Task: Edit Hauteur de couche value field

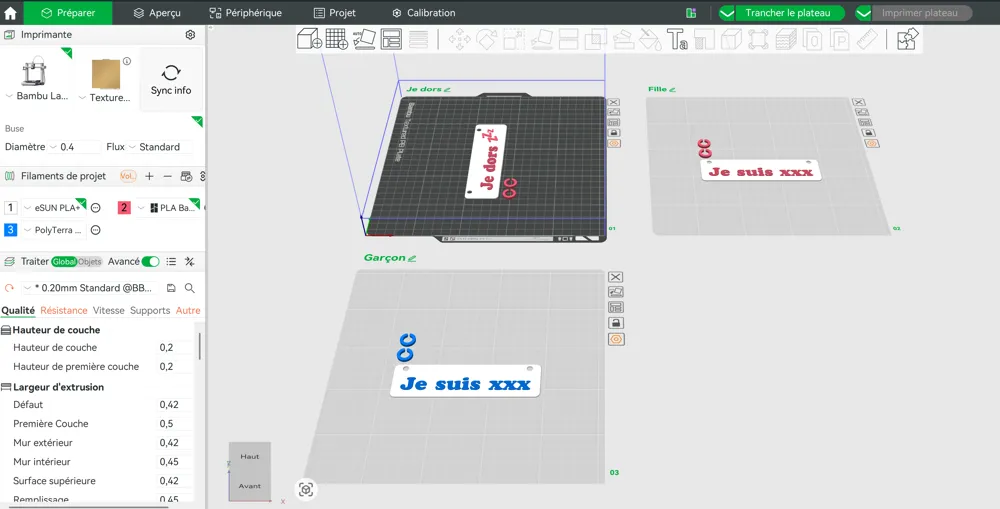Action: pyautogui.click(x=173, y=348)
